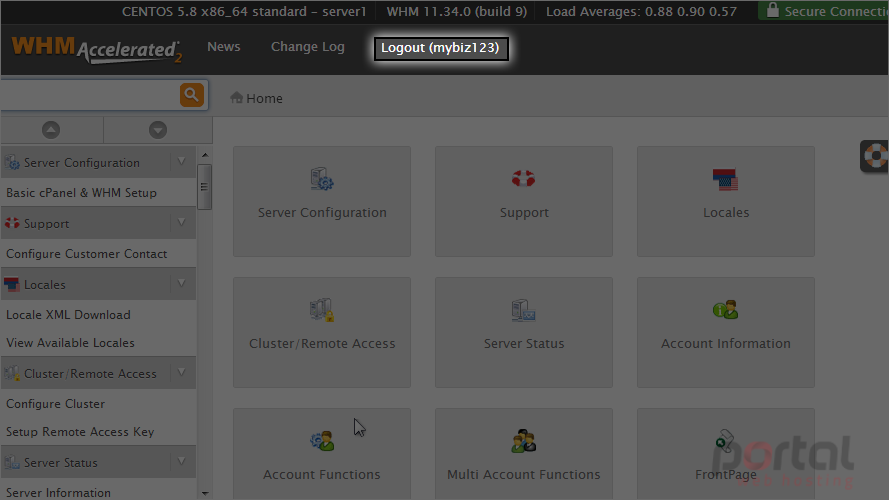Collapse the Locales sidebar section

[x=181, y=283]
